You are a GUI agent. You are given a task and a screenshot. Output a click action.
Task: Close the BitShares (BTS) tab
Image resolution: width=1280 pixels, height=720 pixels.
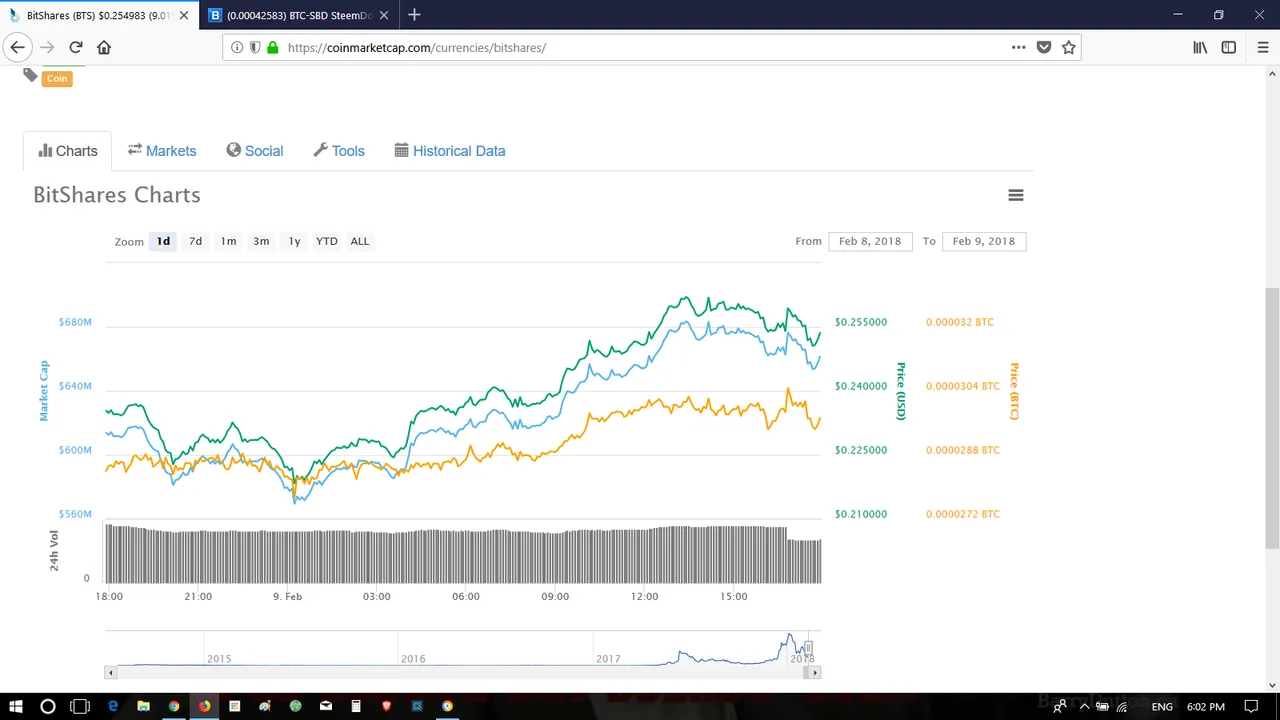pyautogui.click(x=184, y=15)
